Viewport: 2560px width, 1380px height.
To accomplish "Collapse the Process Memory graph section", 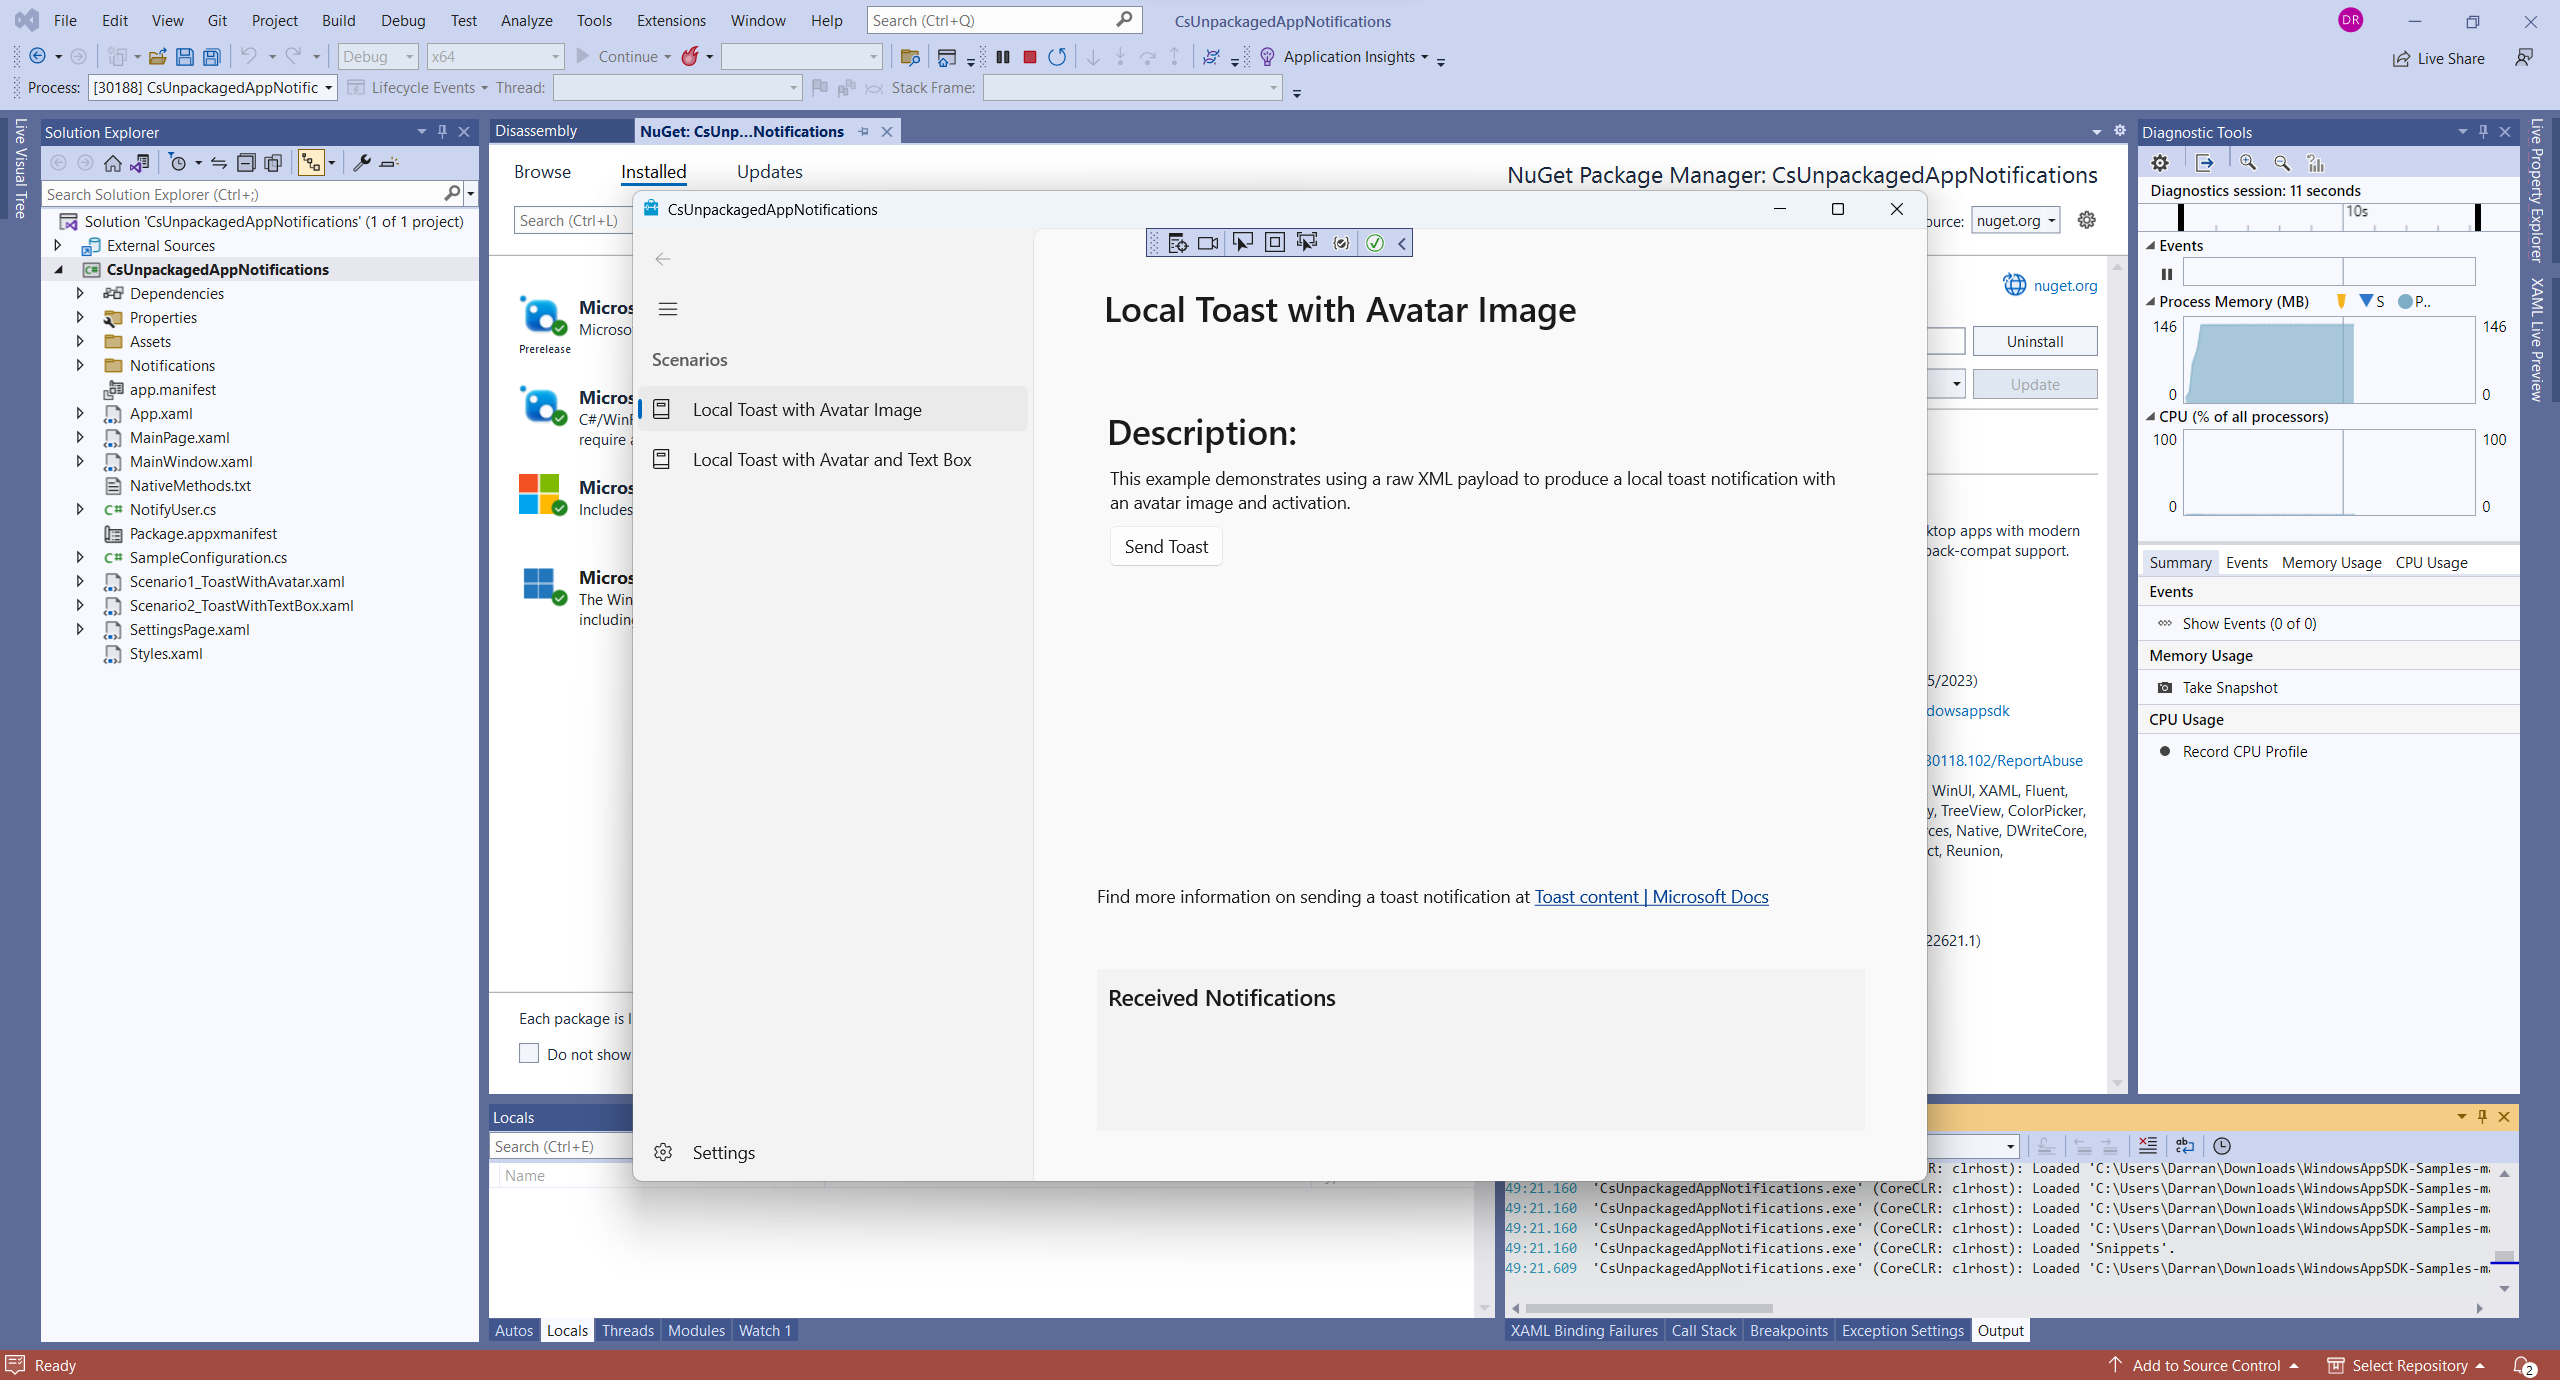I will pos(2150,301).
